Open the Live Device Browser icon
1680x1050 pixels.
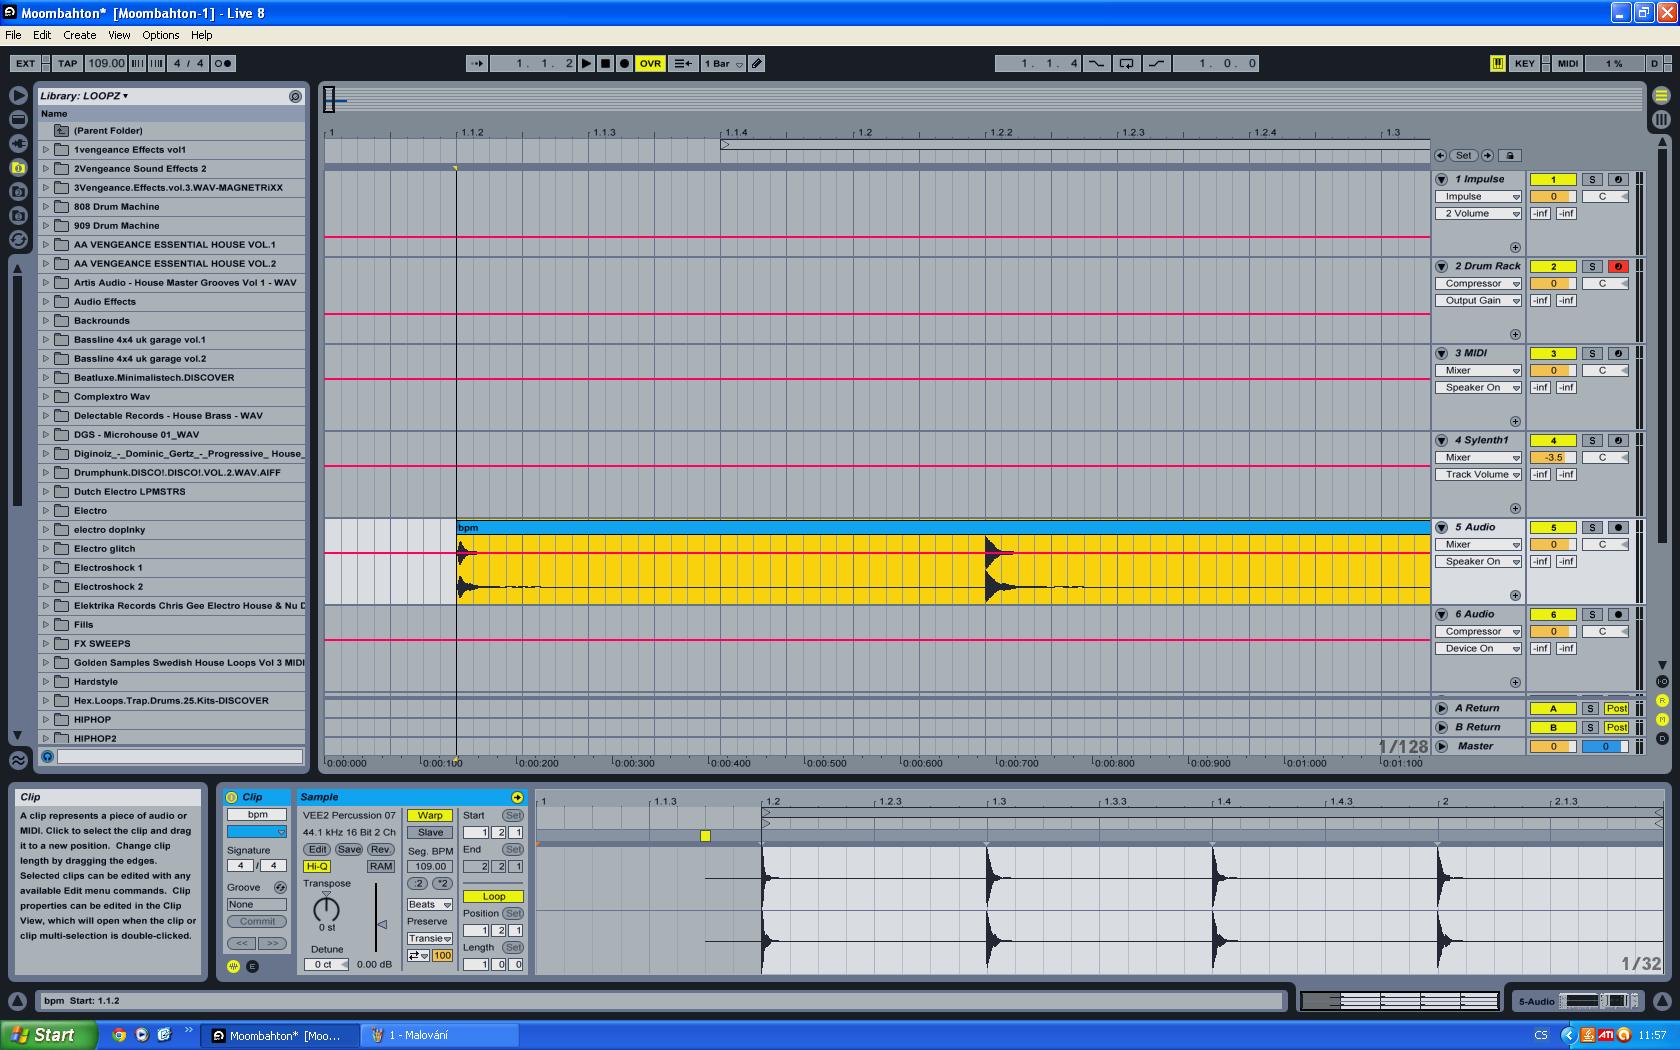18,119
